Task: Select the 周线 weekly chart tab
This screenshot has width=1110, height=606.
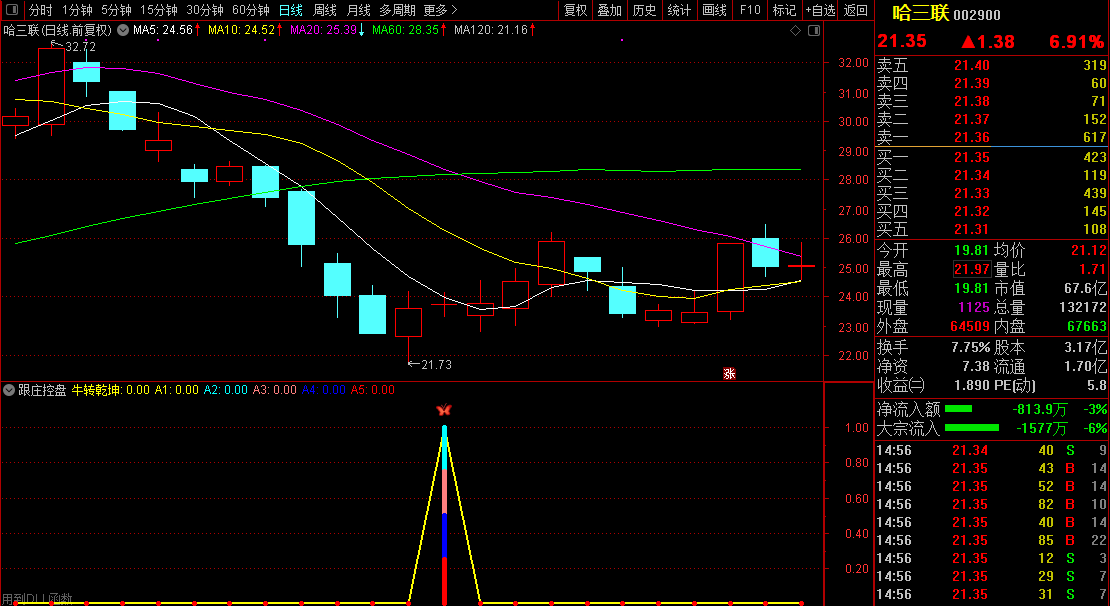Action: point(325,10)
